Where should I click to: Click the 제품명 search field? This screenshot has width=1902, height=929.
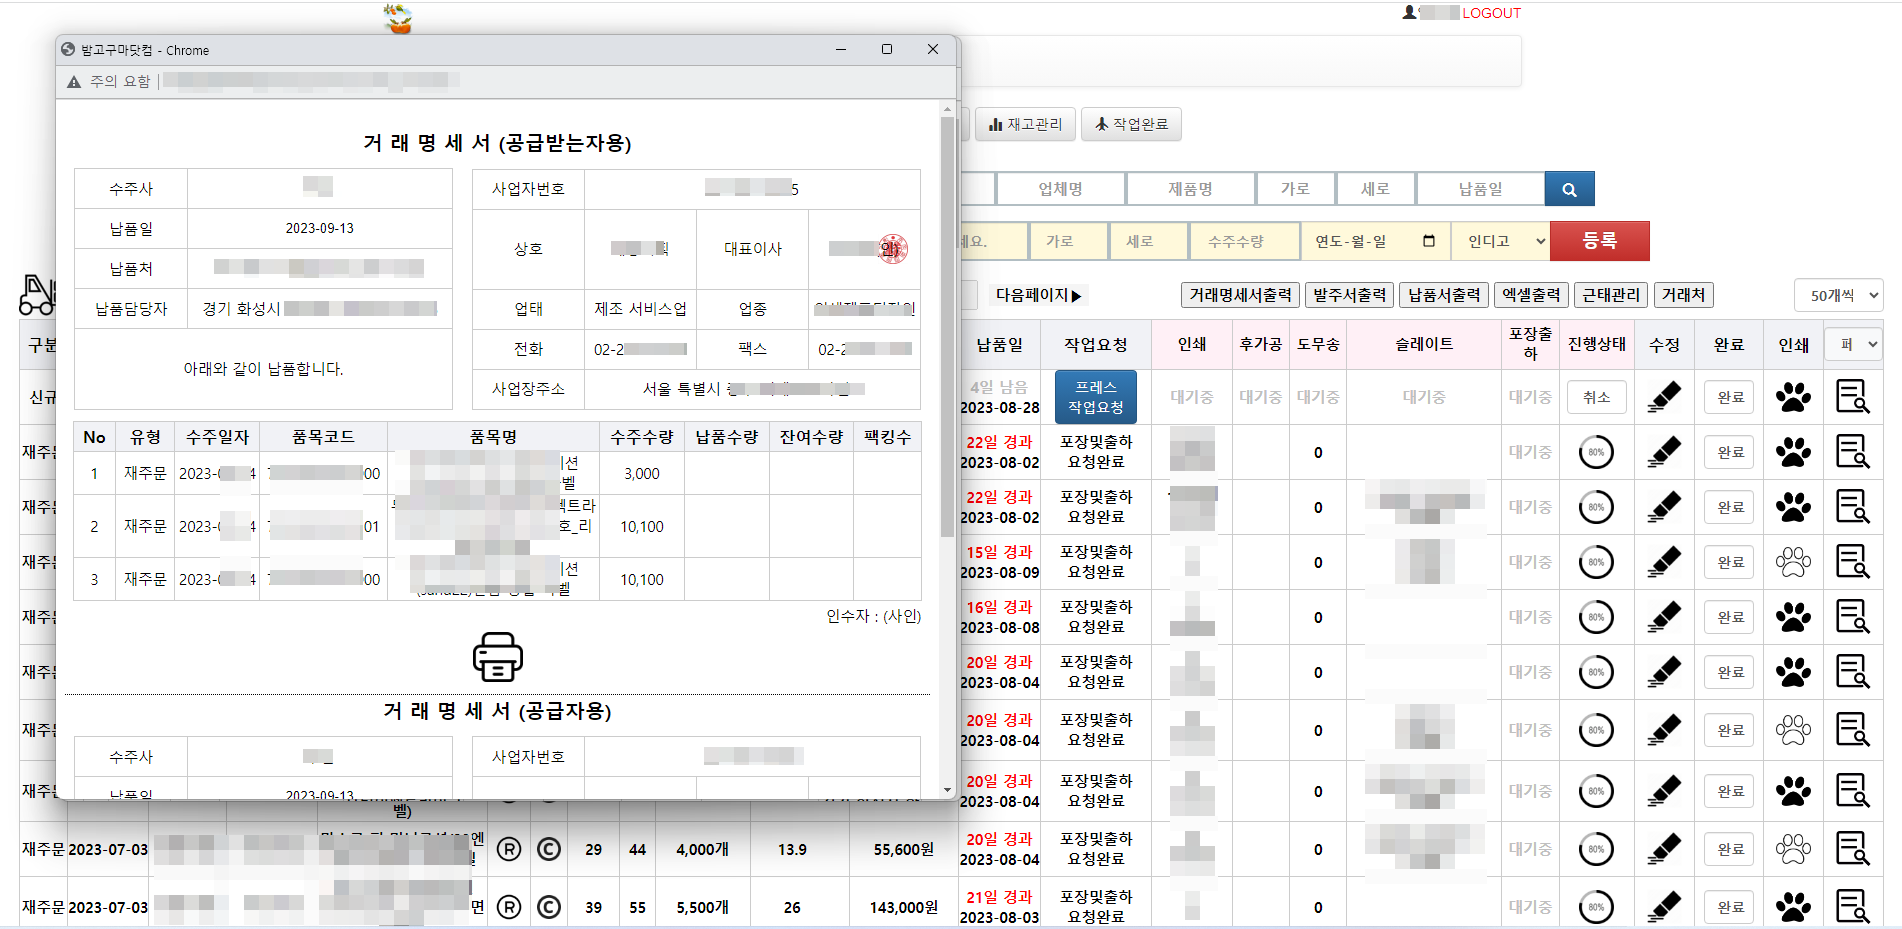(x=1190, y=189)
